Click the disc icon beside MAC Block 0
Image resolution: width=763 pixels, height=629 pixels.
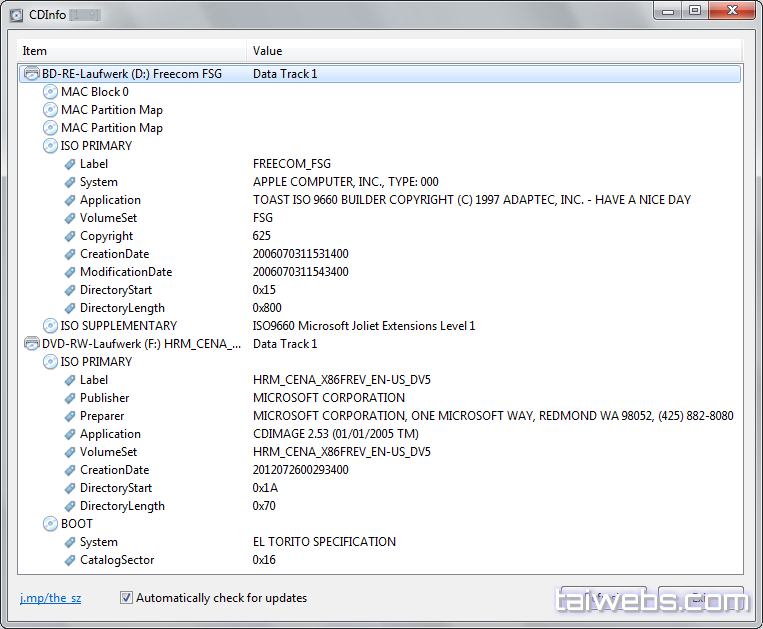pos(50,92)
